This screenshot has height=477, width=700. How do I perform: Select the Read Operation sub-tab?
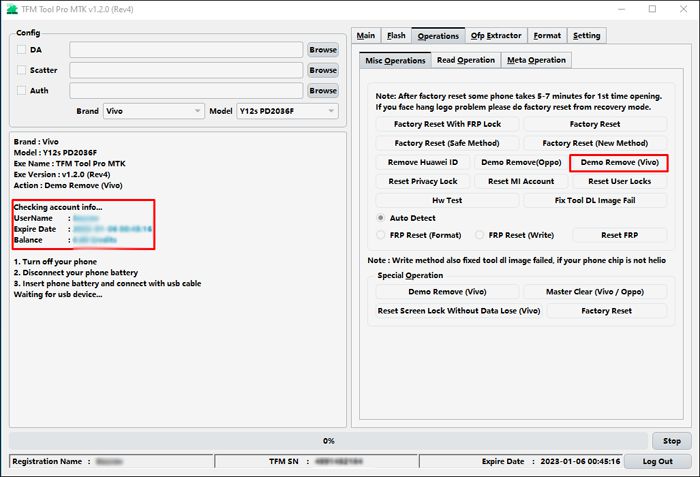pyautogui.click(x=466, y=60)
